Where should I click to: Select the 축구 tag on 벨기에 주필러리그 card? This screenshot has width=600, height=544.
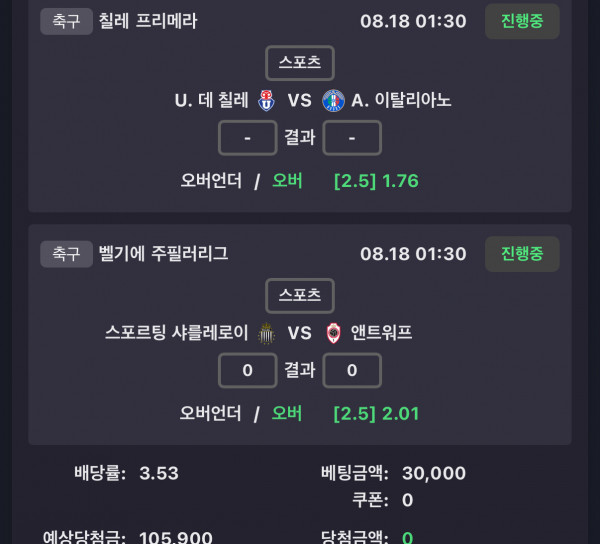pyautogui.click(x=66, y=254)
